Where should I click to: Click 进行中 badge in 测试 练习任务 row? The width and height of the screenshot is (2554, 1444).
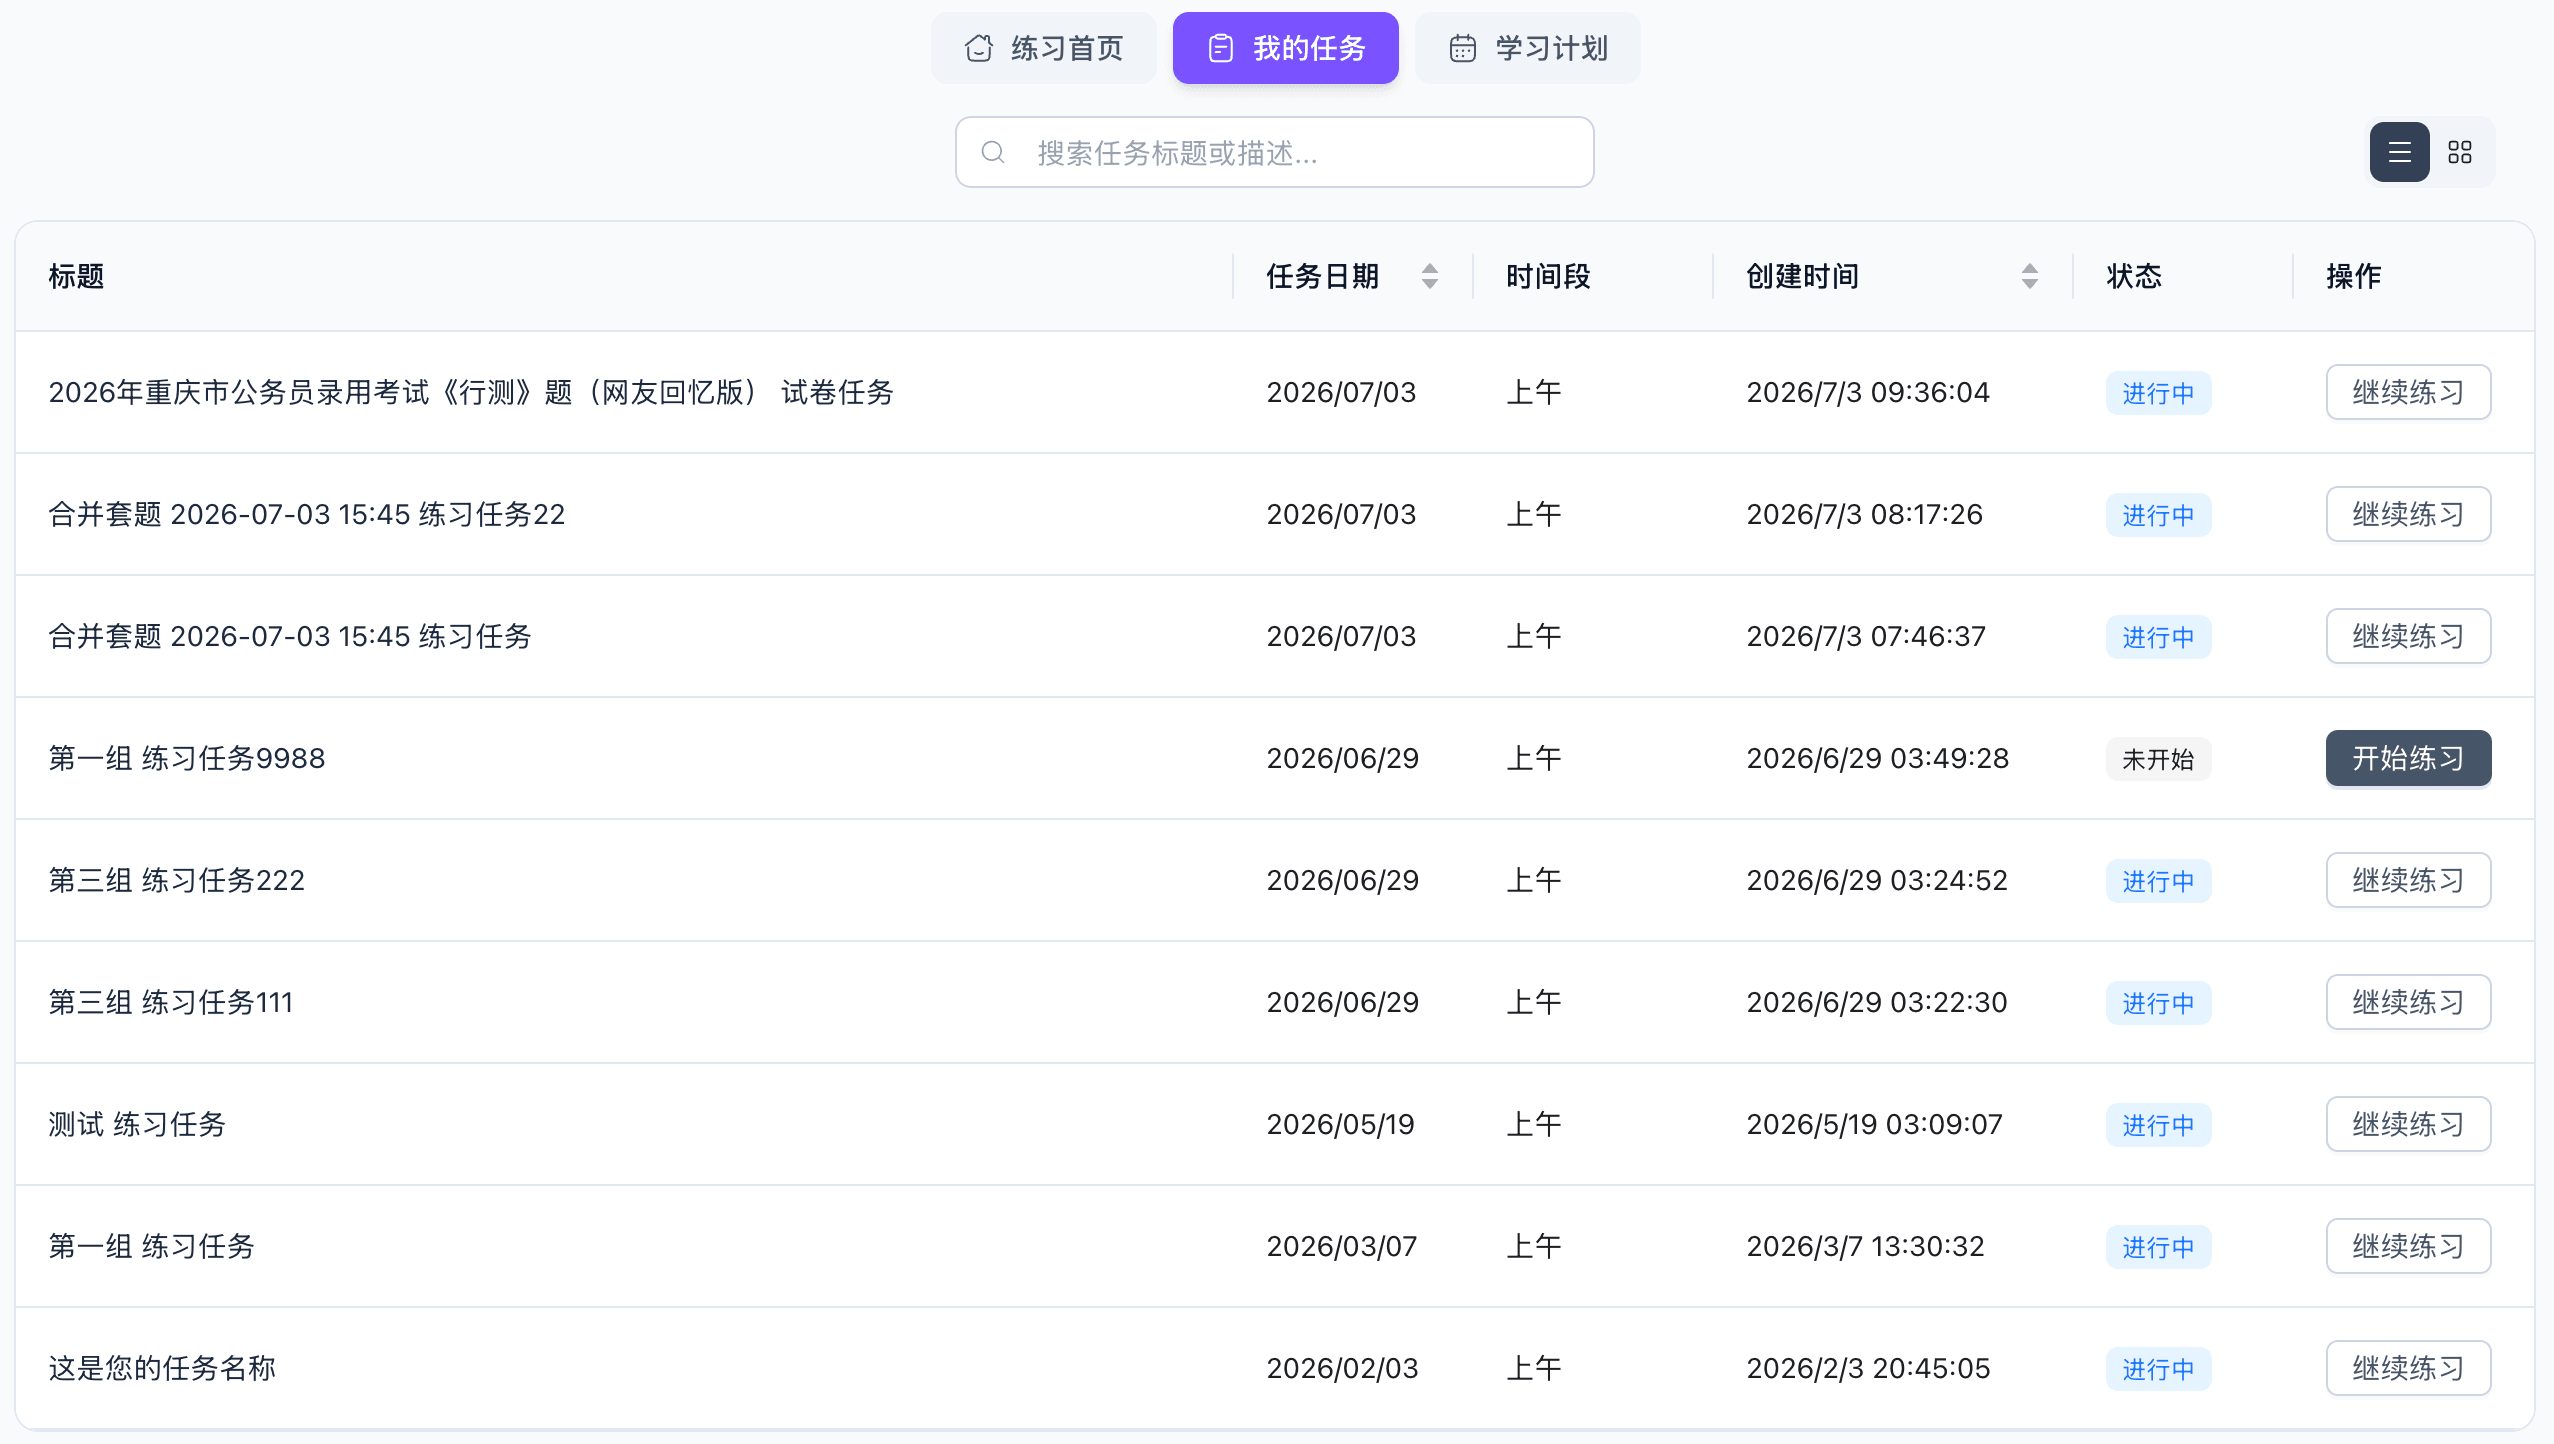(2158, 1125)
